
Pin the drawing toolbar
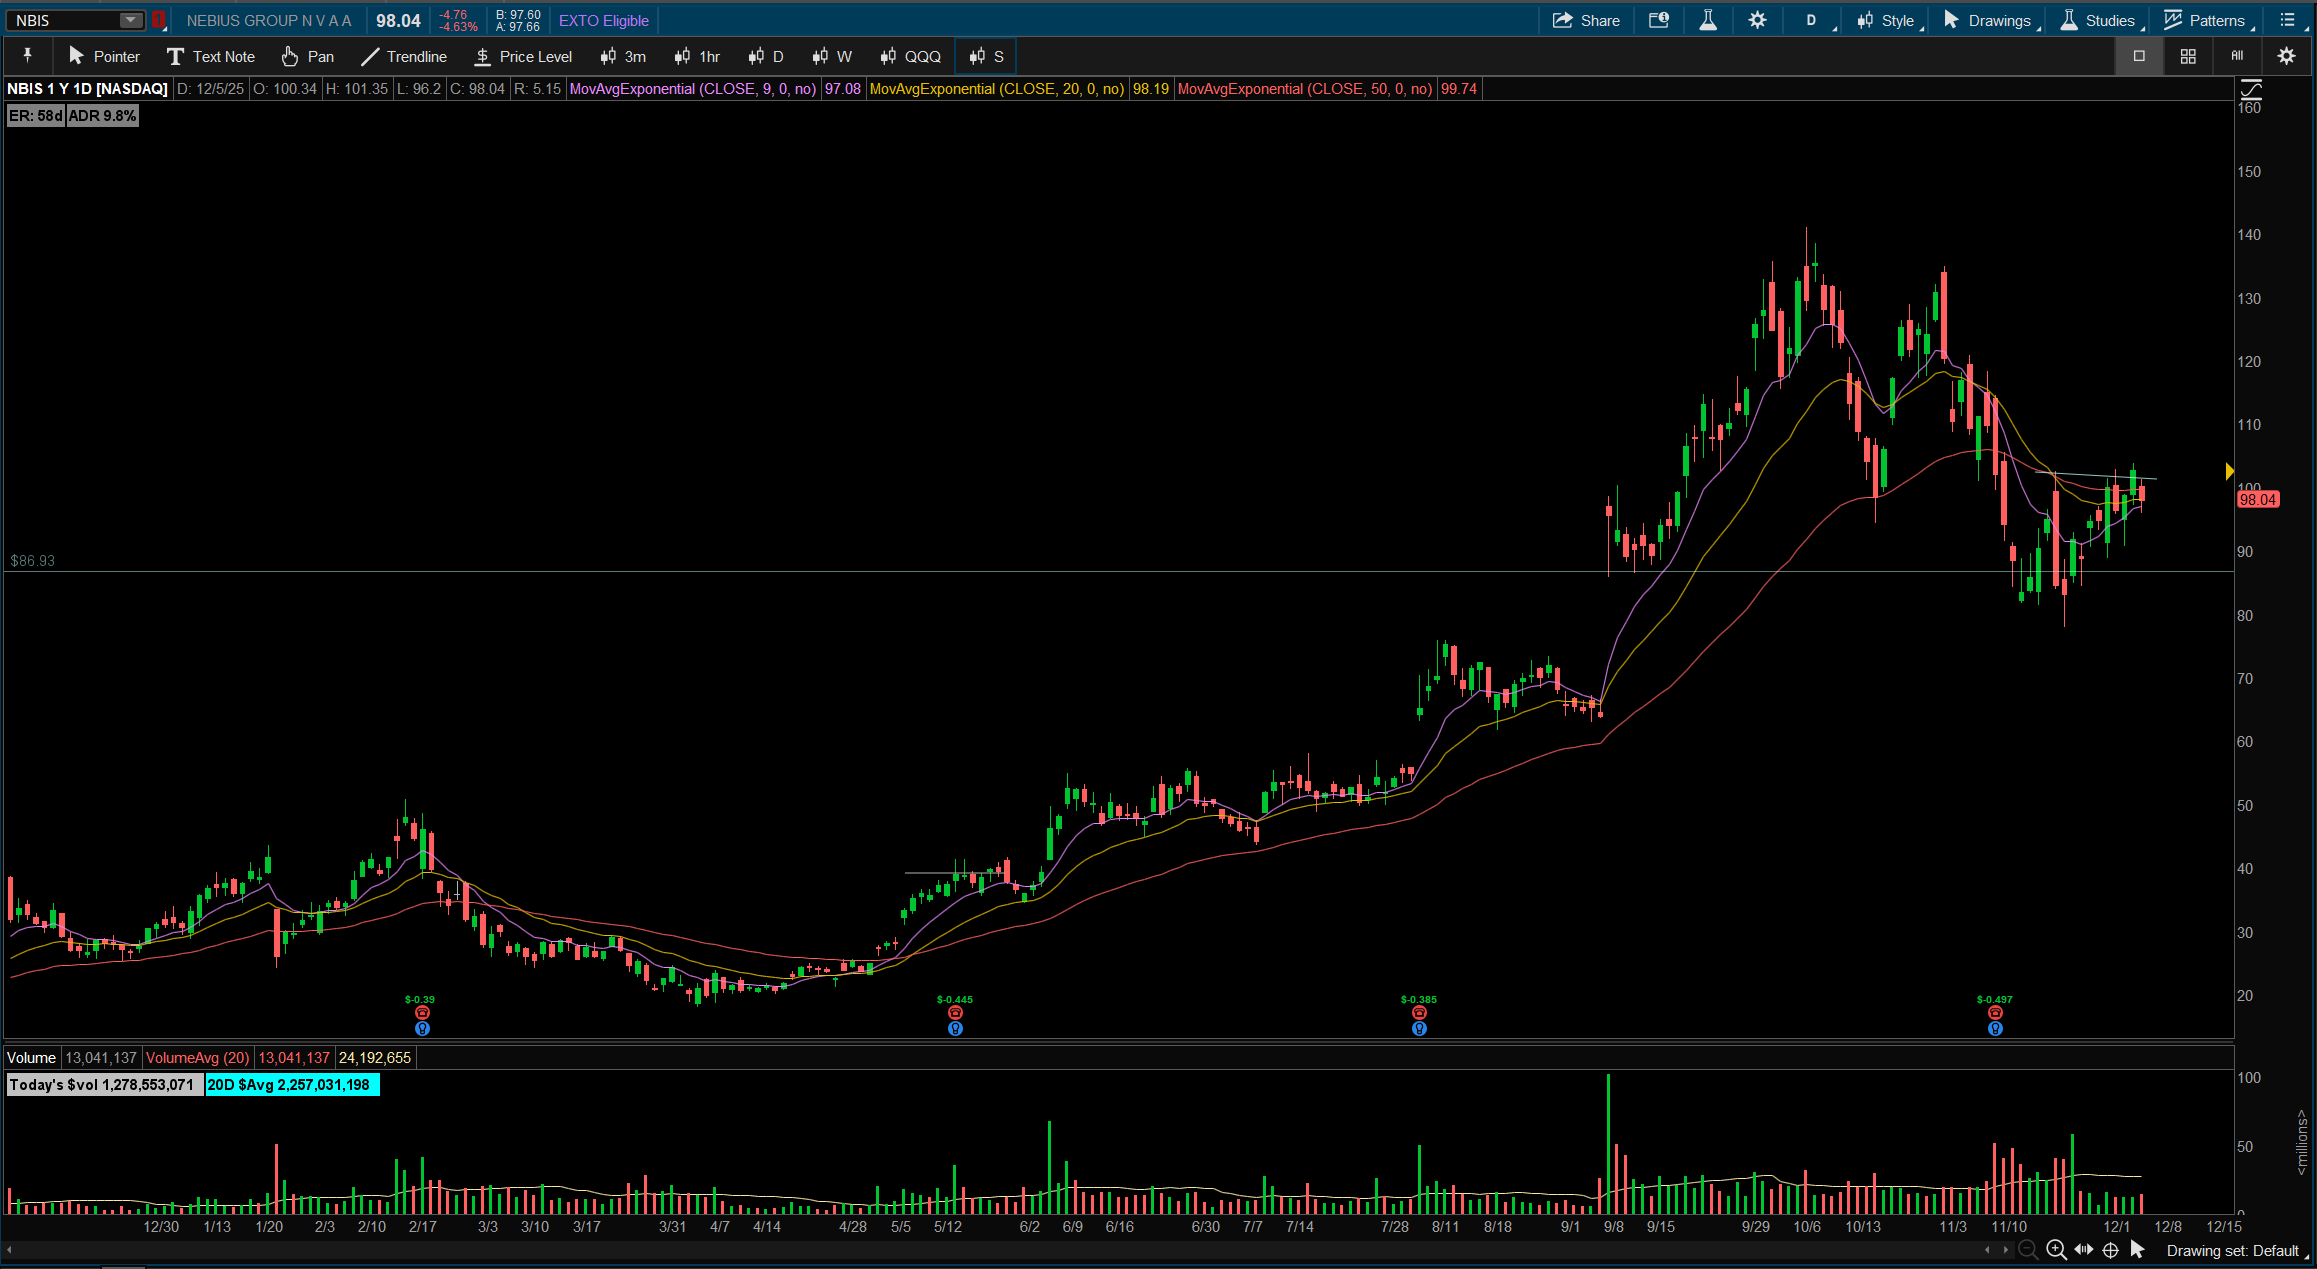click(x=28, y=56)
